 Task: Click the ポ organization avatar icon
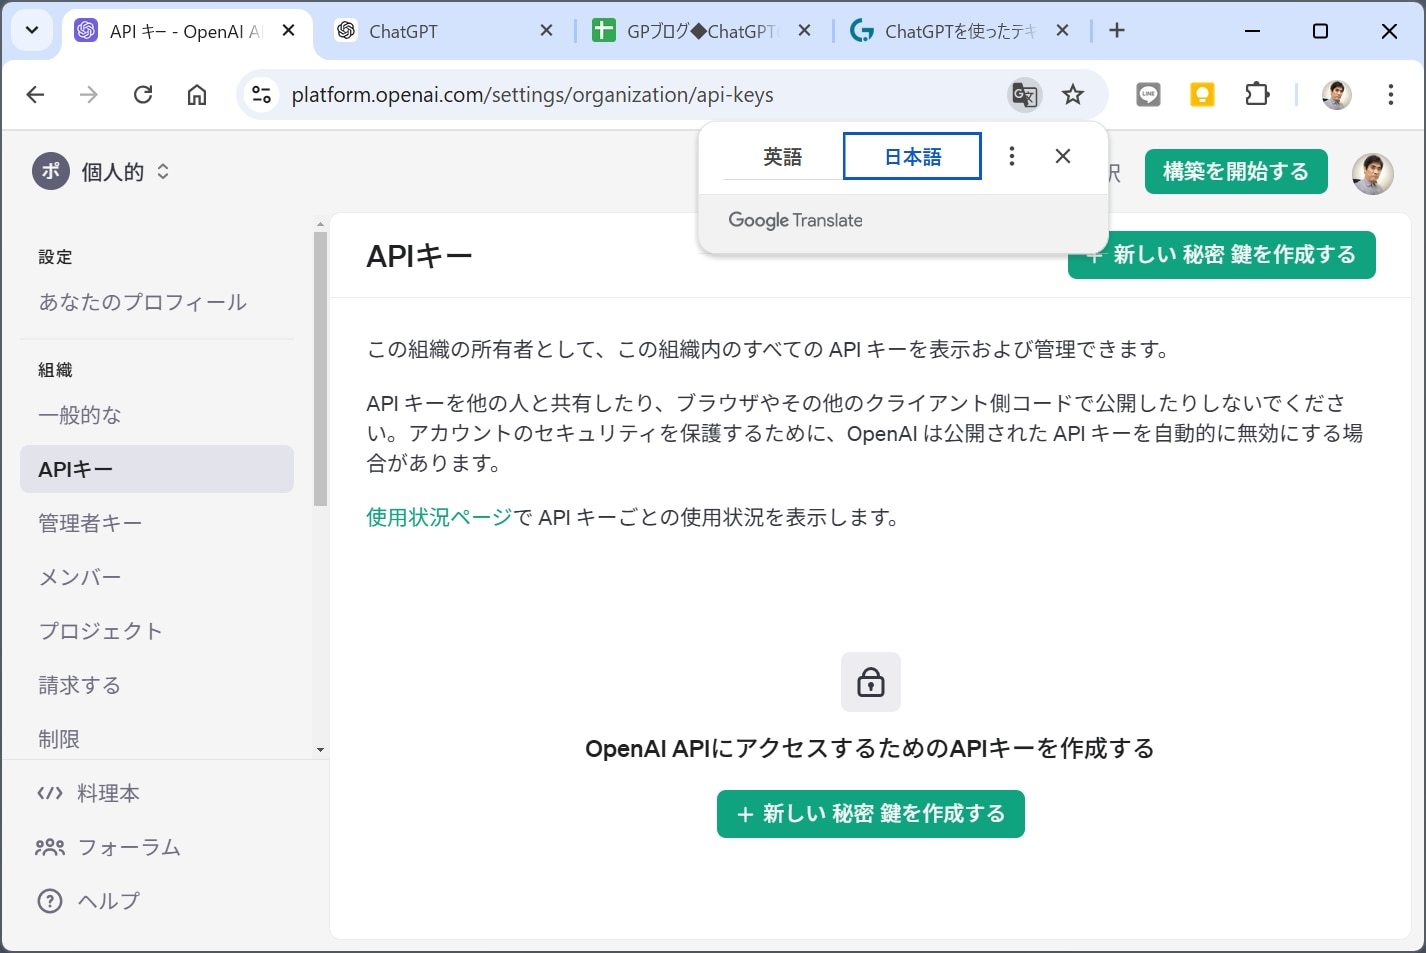51,171
